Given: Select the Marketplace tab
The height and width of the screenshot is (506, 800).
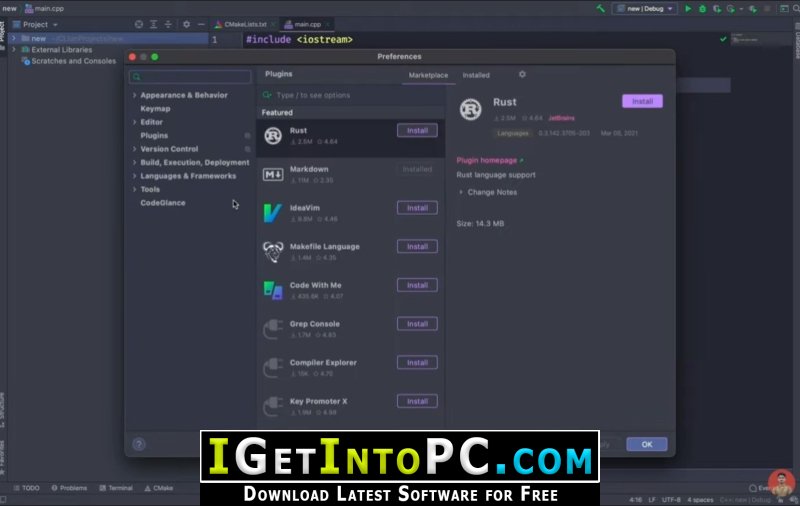Looking at the screenshot, I should (x=428, y=75).
